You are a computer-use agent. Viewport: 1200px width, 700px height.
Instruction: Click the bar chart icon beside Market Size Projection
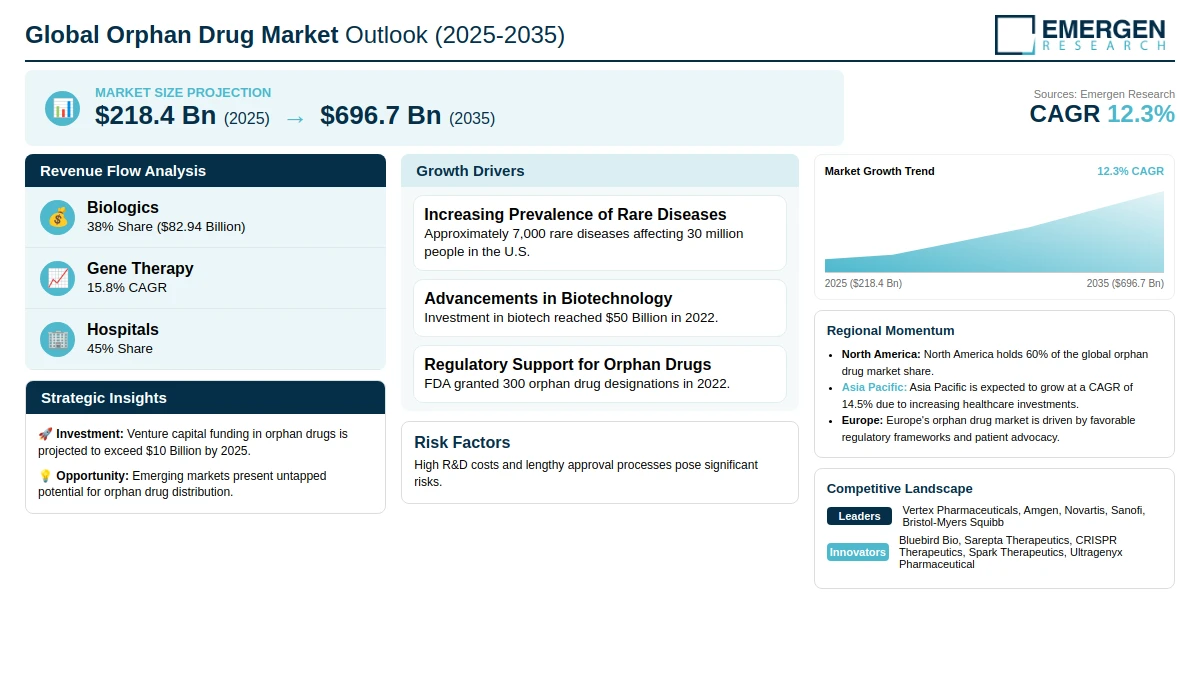62,108
